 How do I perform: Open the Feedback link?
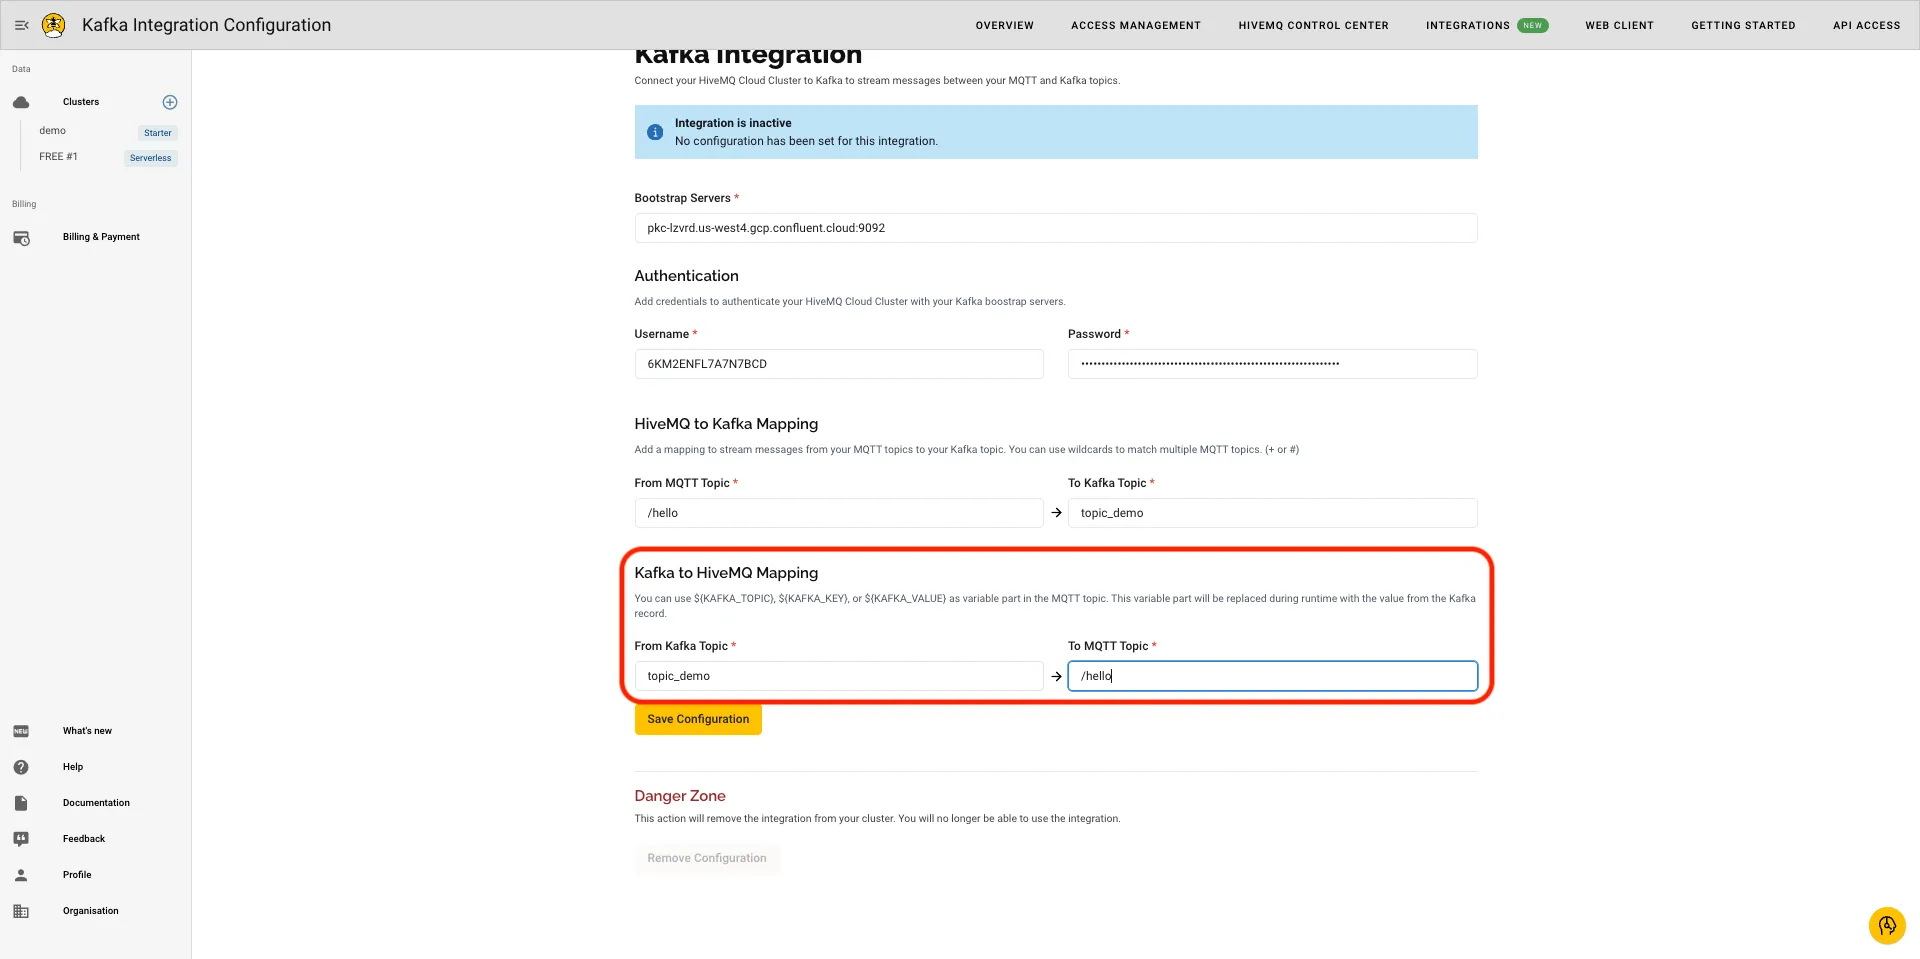(84, 839)
